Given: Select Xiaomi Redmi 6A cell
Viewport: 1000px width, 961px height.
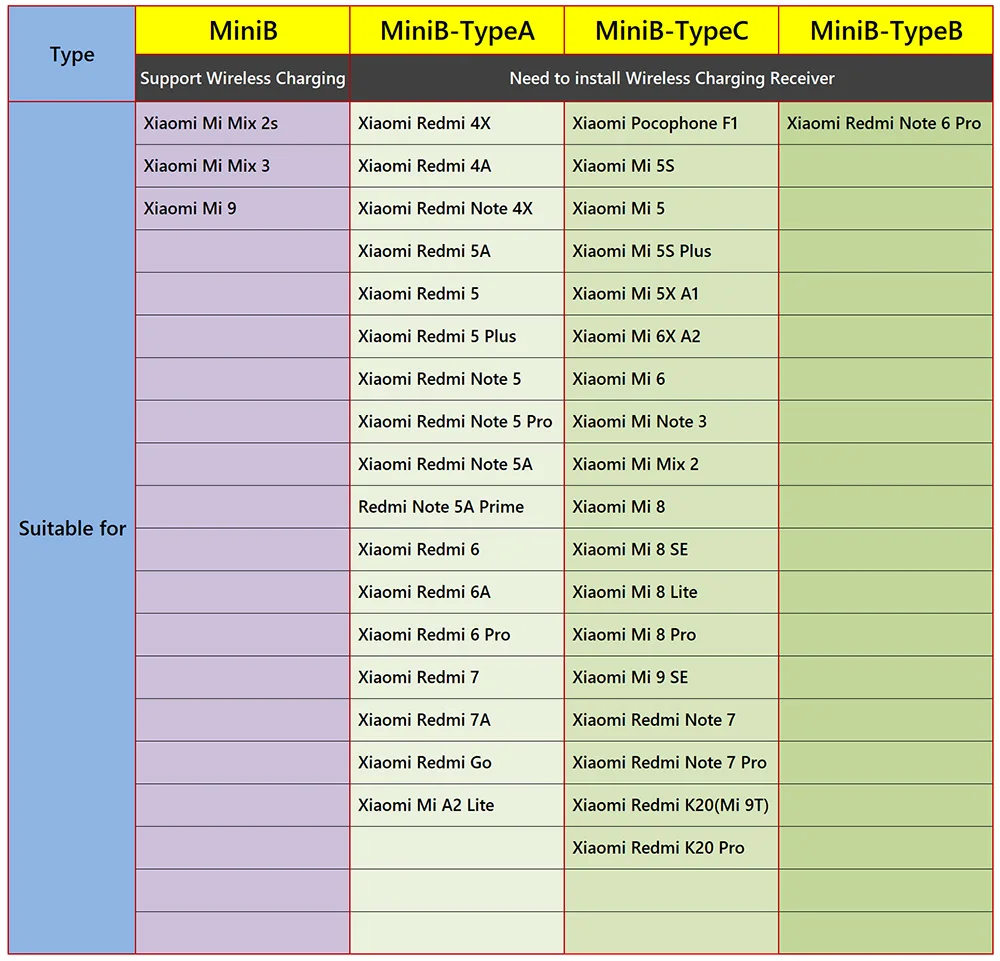Looking at the screenshot, I should click(457, 592).
